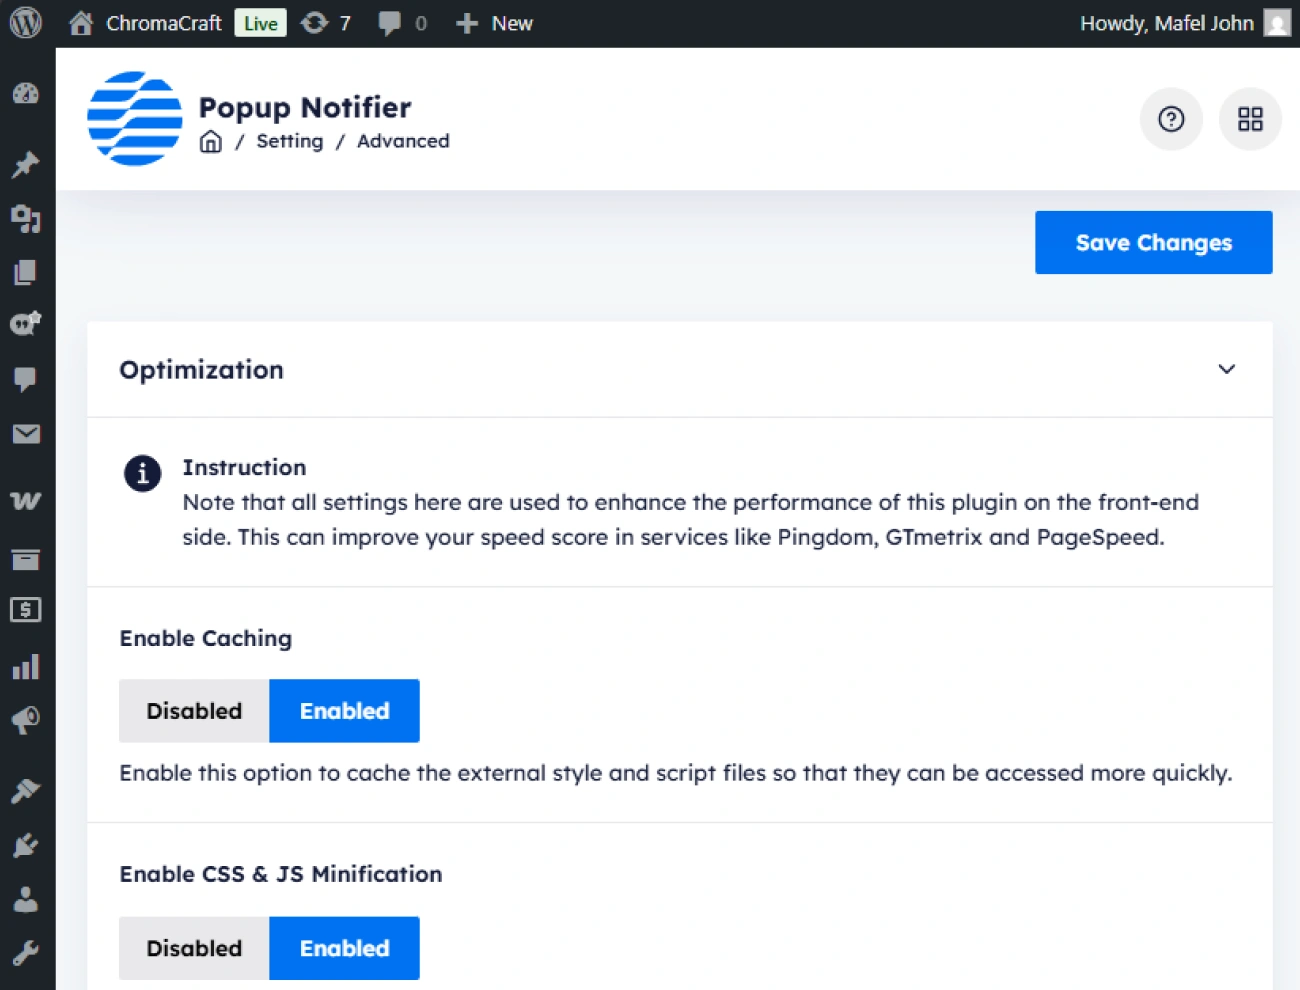Click the user avatar in admin bar
The width and height of the screenshot is (1300, 990).
tap(1277, 23)
